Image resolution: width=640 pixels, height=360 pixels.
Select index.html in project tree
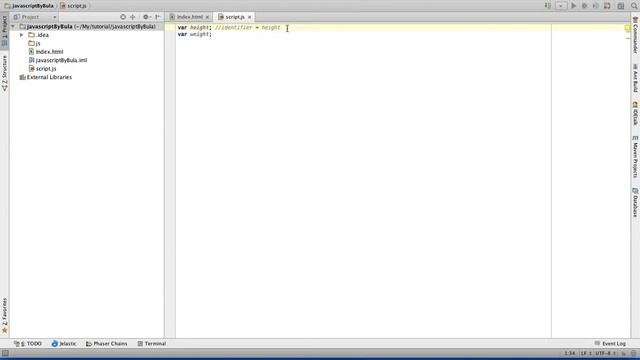46,52
